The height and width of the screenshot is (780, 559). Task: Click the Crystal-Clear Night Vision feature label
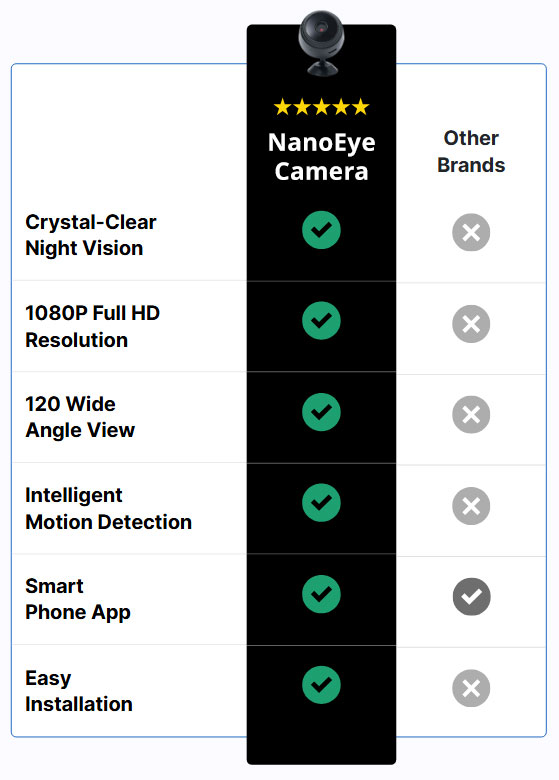91,235
